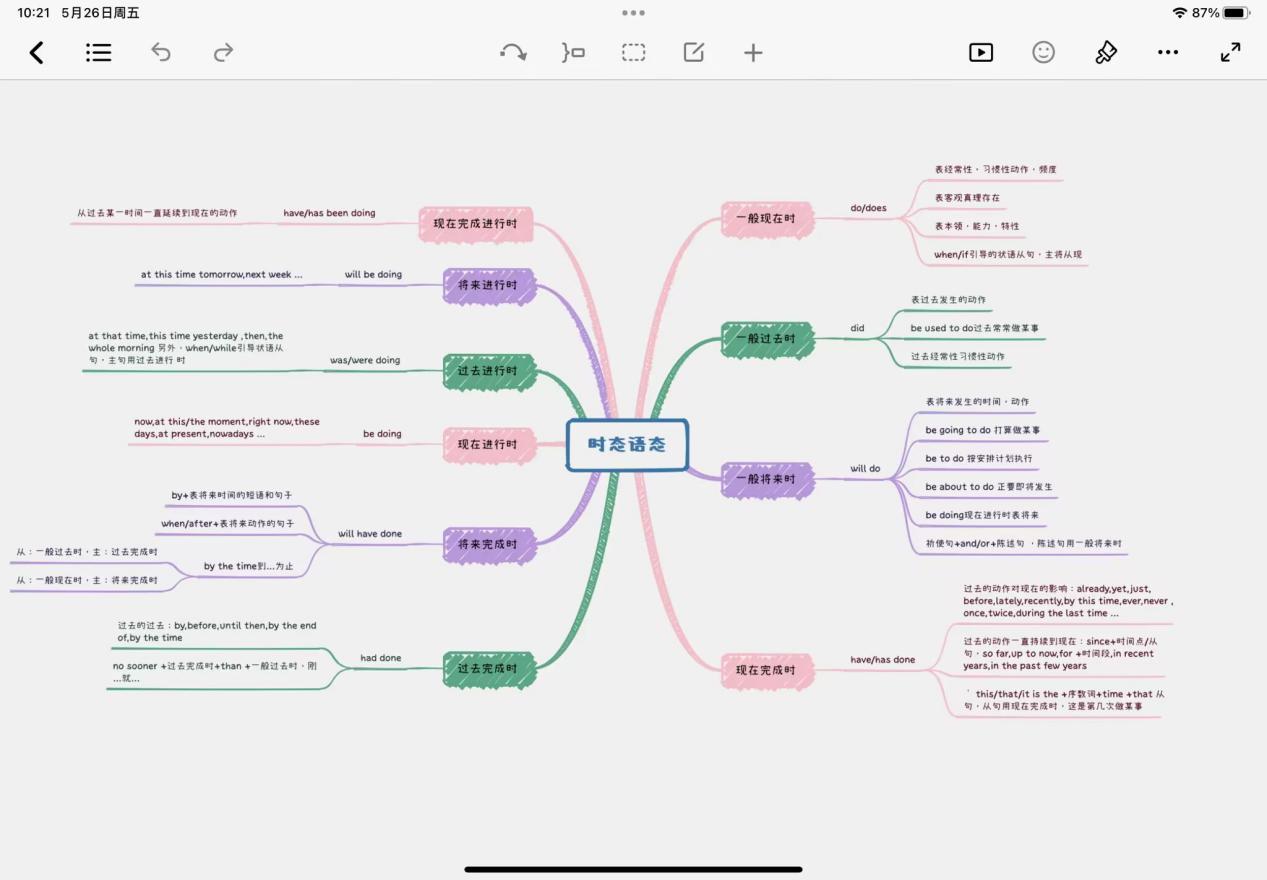
Task: Insert a summary bracket
Action: tap(573, 53)
